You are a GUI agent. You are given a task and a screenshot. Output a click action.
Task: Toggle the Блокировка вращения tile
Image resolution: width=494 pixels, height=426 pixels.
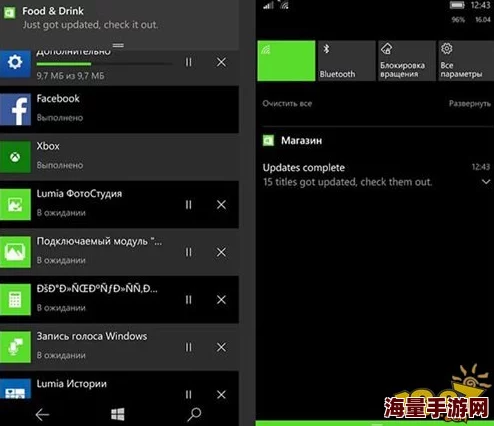(407, 61)
